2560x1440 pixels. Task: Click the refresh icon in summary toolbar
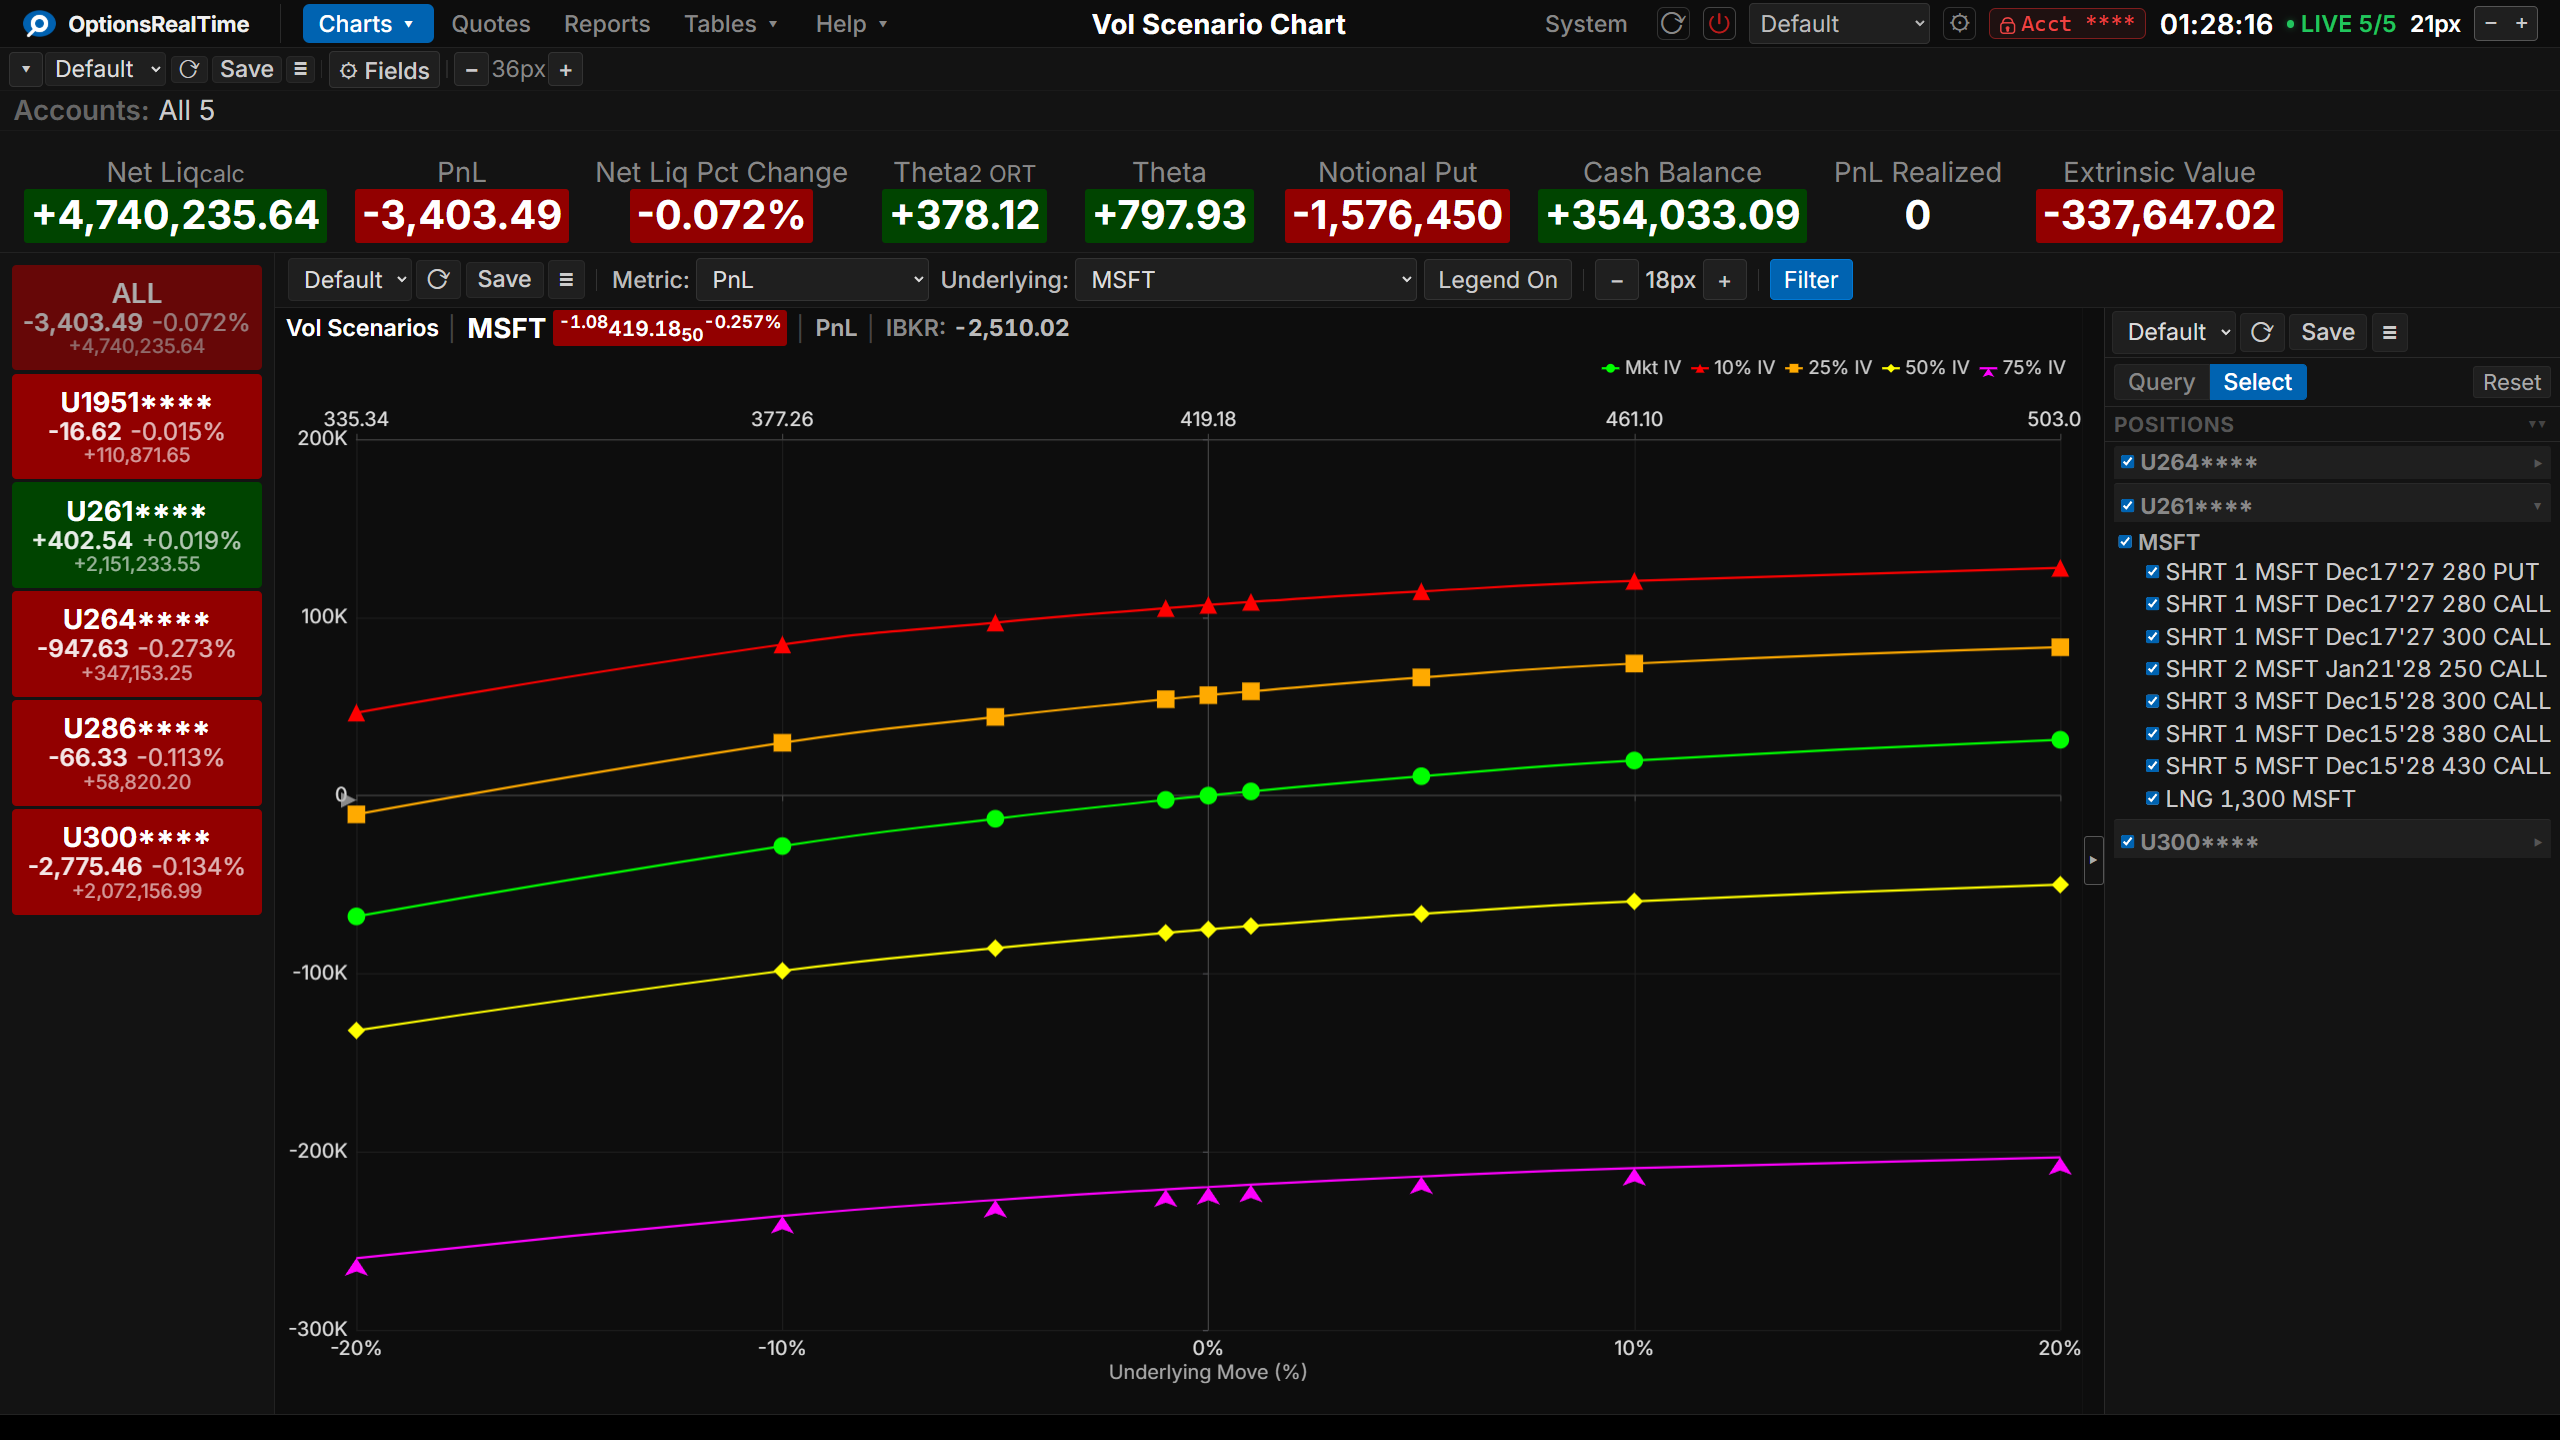coord(188,70)
